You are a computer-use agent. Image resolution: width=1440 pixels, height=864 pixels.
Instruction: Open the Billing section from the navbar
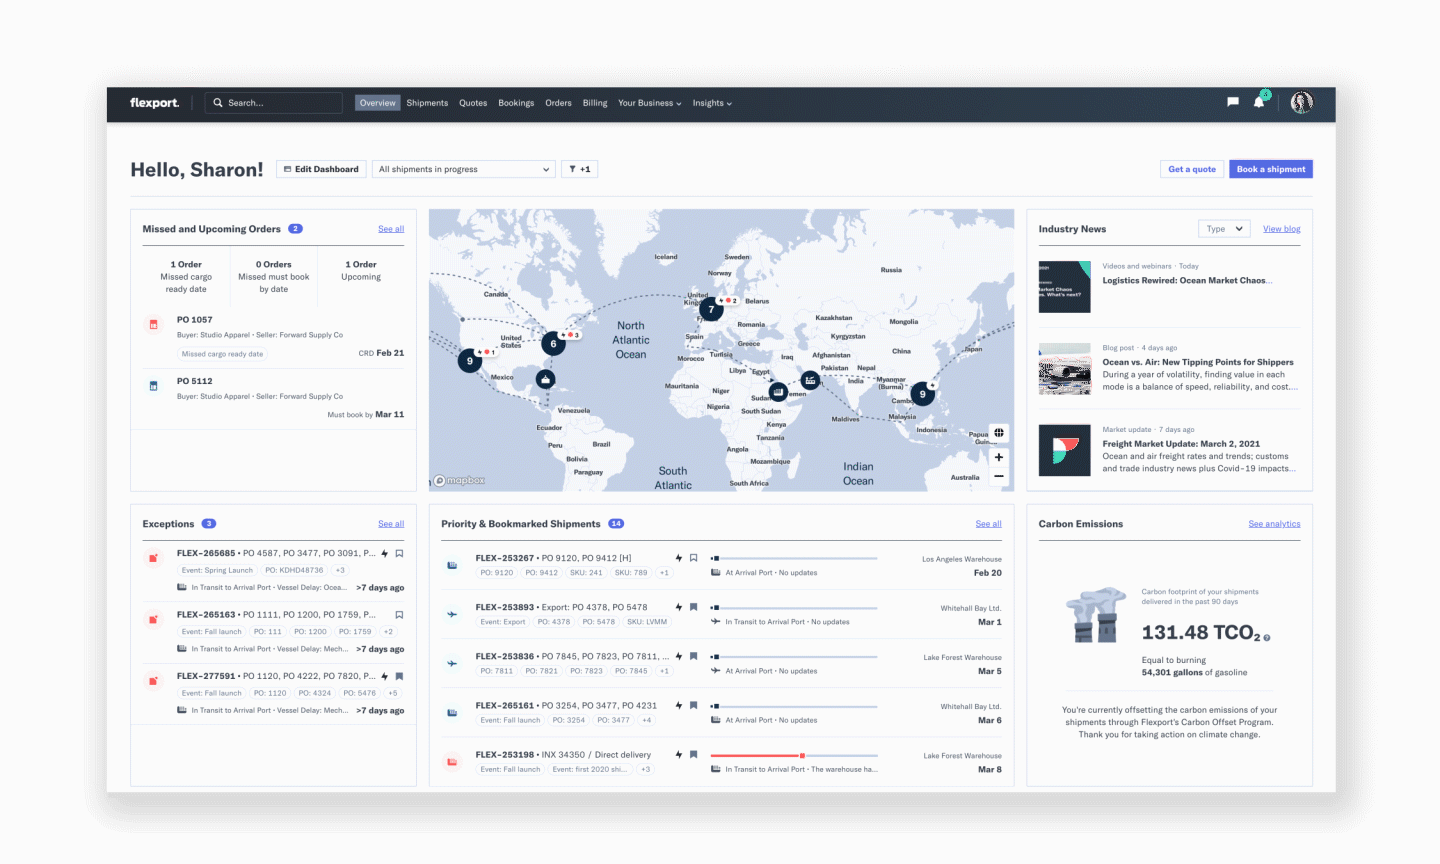click(594, 103)
